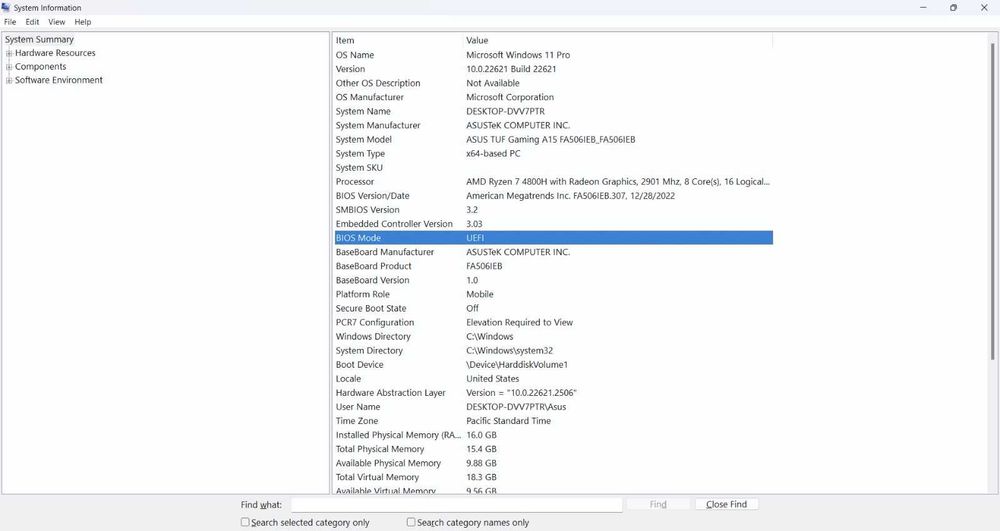Screen dimensions: 1000x531
Task: Select Hardware Resources tree item
Action: 55,54
